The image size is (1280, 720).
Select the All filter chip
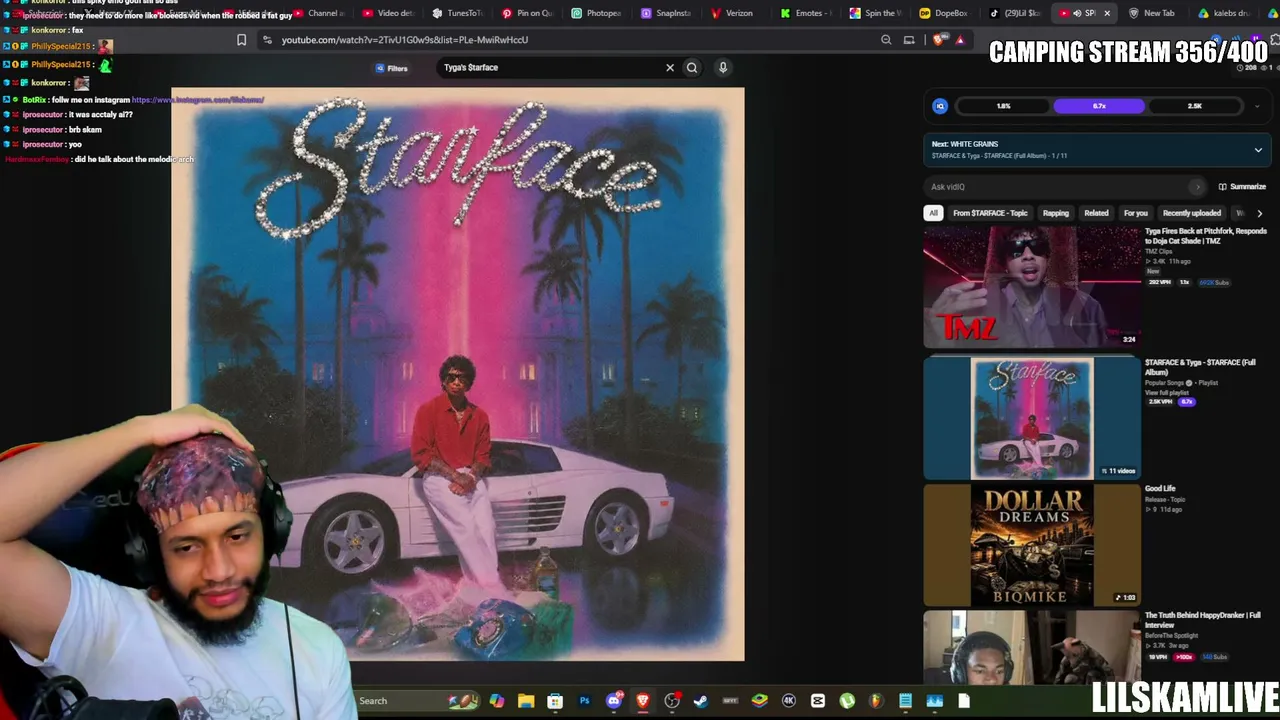(x=933, y=213)
